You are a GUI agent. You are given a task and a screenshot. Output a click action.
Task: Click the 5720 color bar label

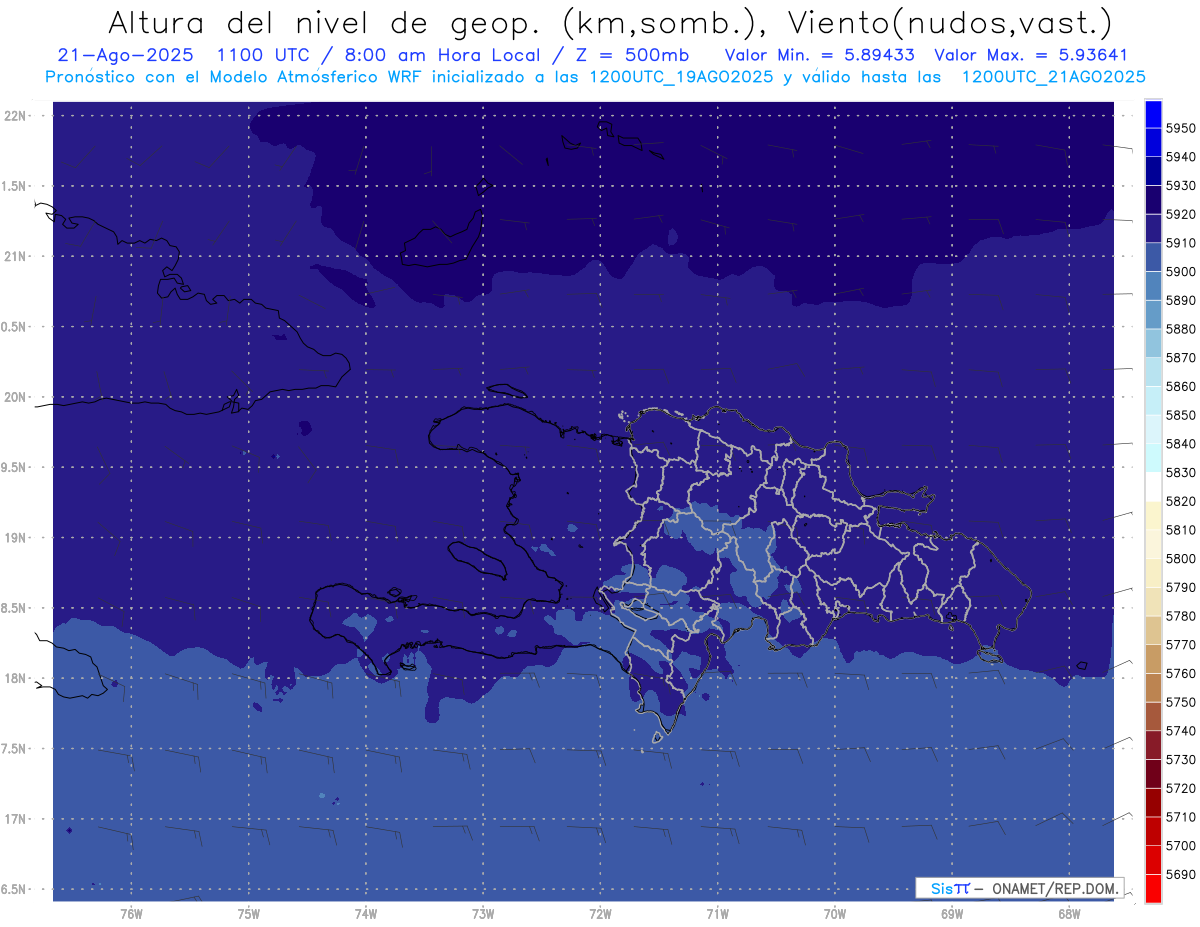click(1181, 788)
